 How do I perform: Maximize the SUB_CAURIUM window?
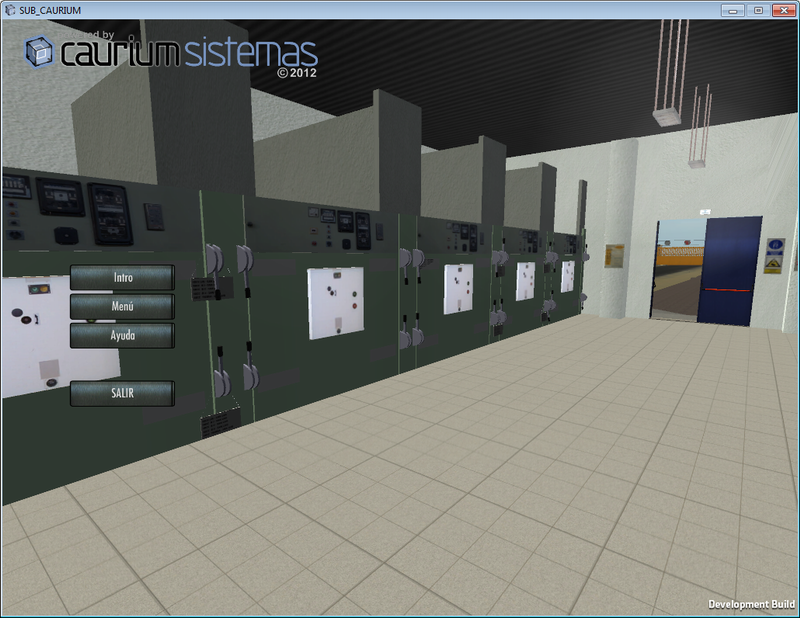tap(759, 9)
